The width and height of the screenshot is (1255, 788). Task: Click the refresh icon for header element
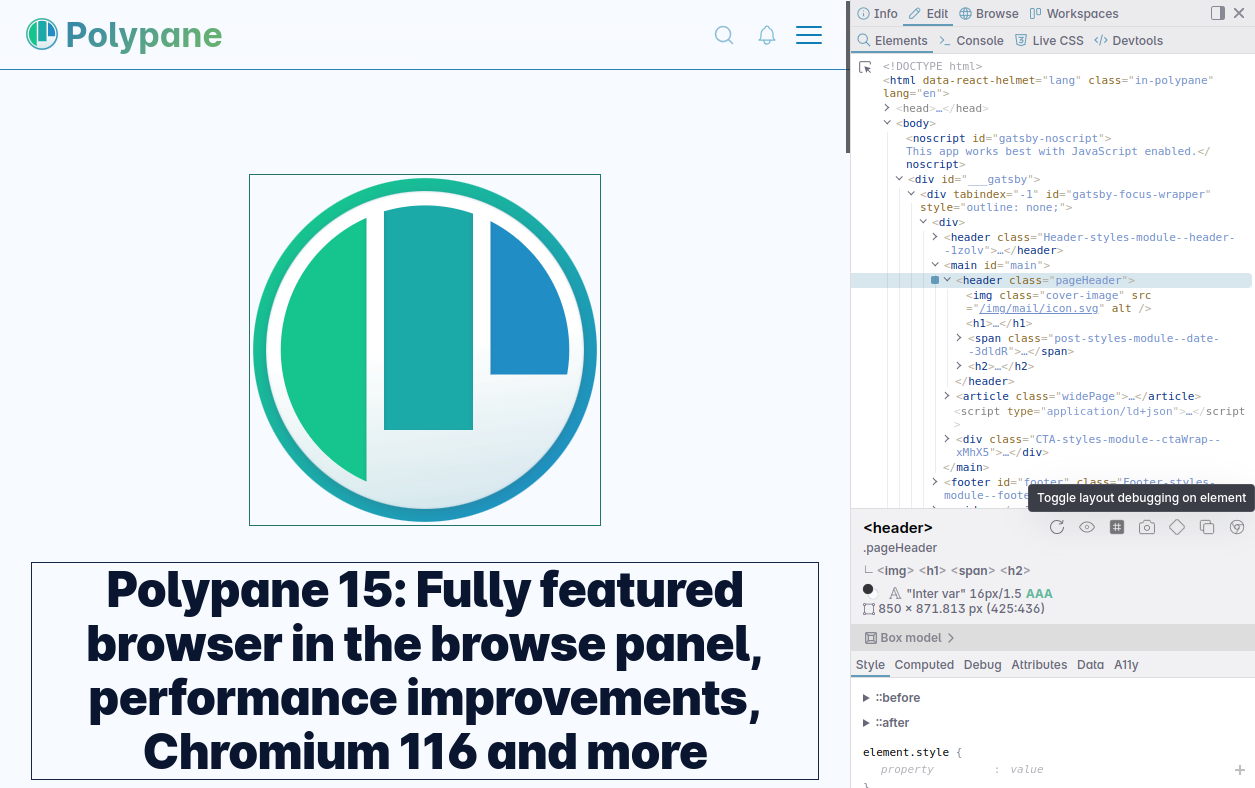[1057, 527]
